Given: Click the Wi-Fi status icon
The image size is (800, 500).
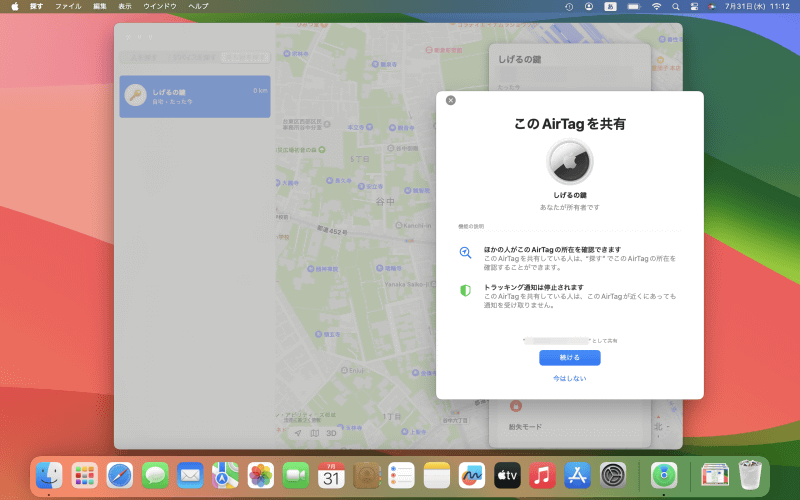Looking at the screenshot, I should click(x=656, y=7).
